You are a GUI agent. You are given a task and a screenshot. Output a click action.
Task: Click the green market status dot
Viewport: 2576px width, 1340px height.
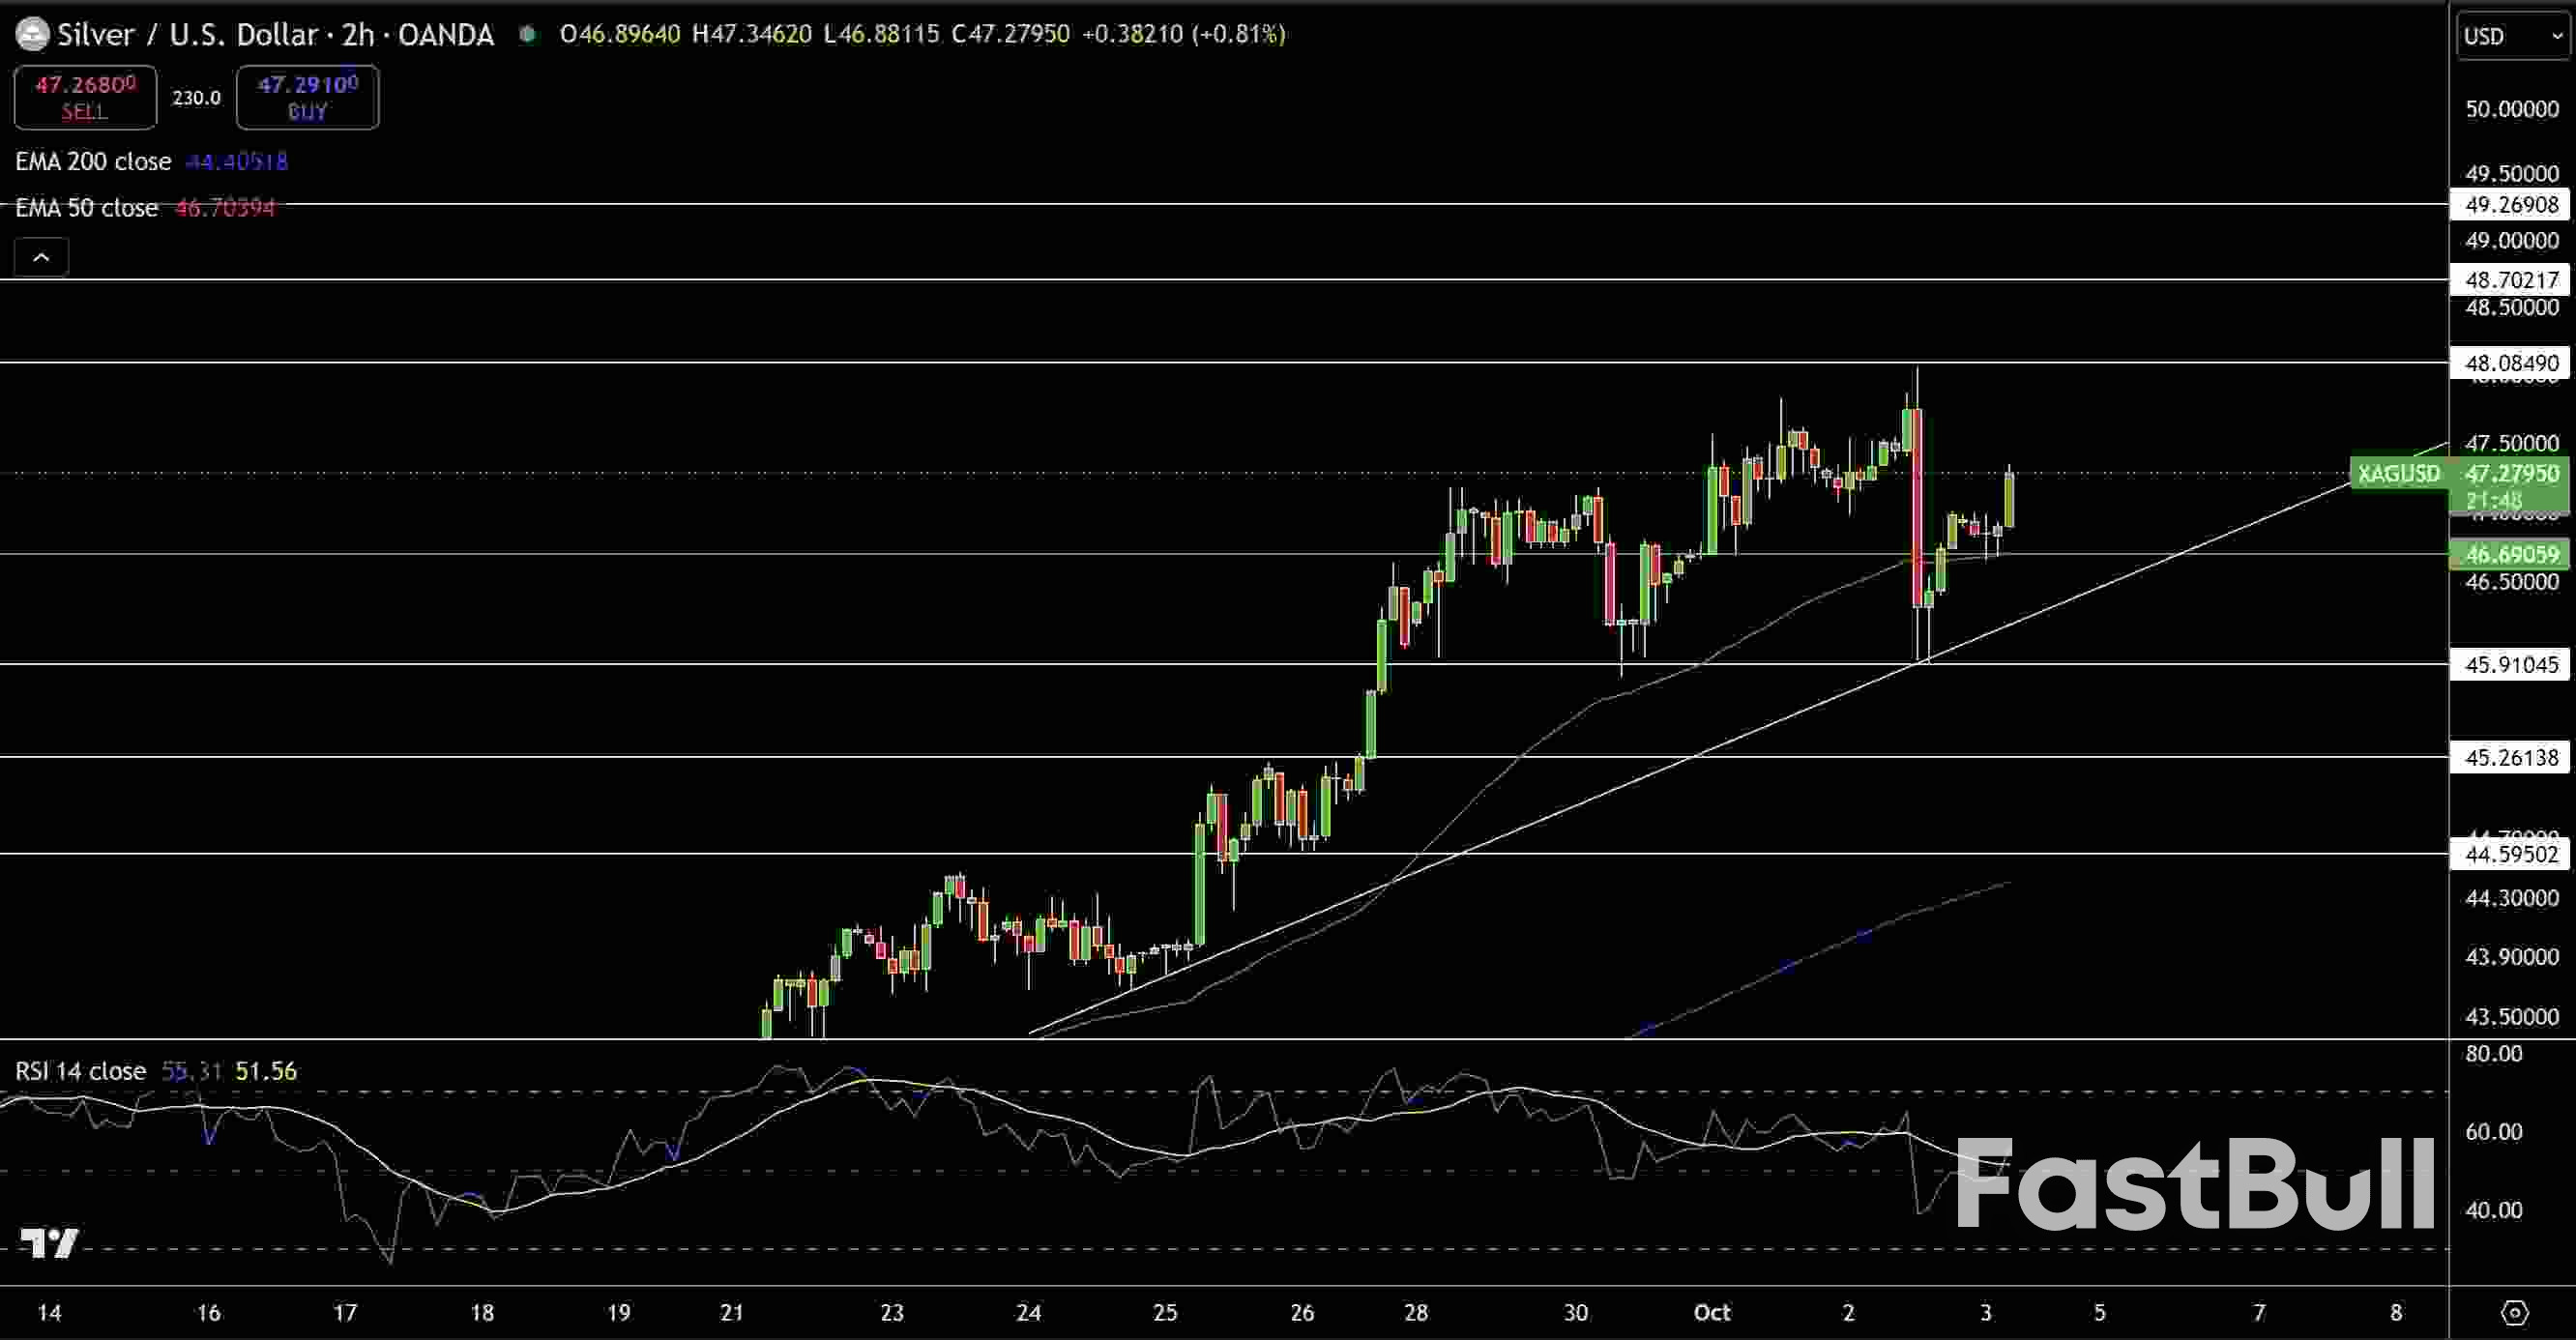[527, 33]
